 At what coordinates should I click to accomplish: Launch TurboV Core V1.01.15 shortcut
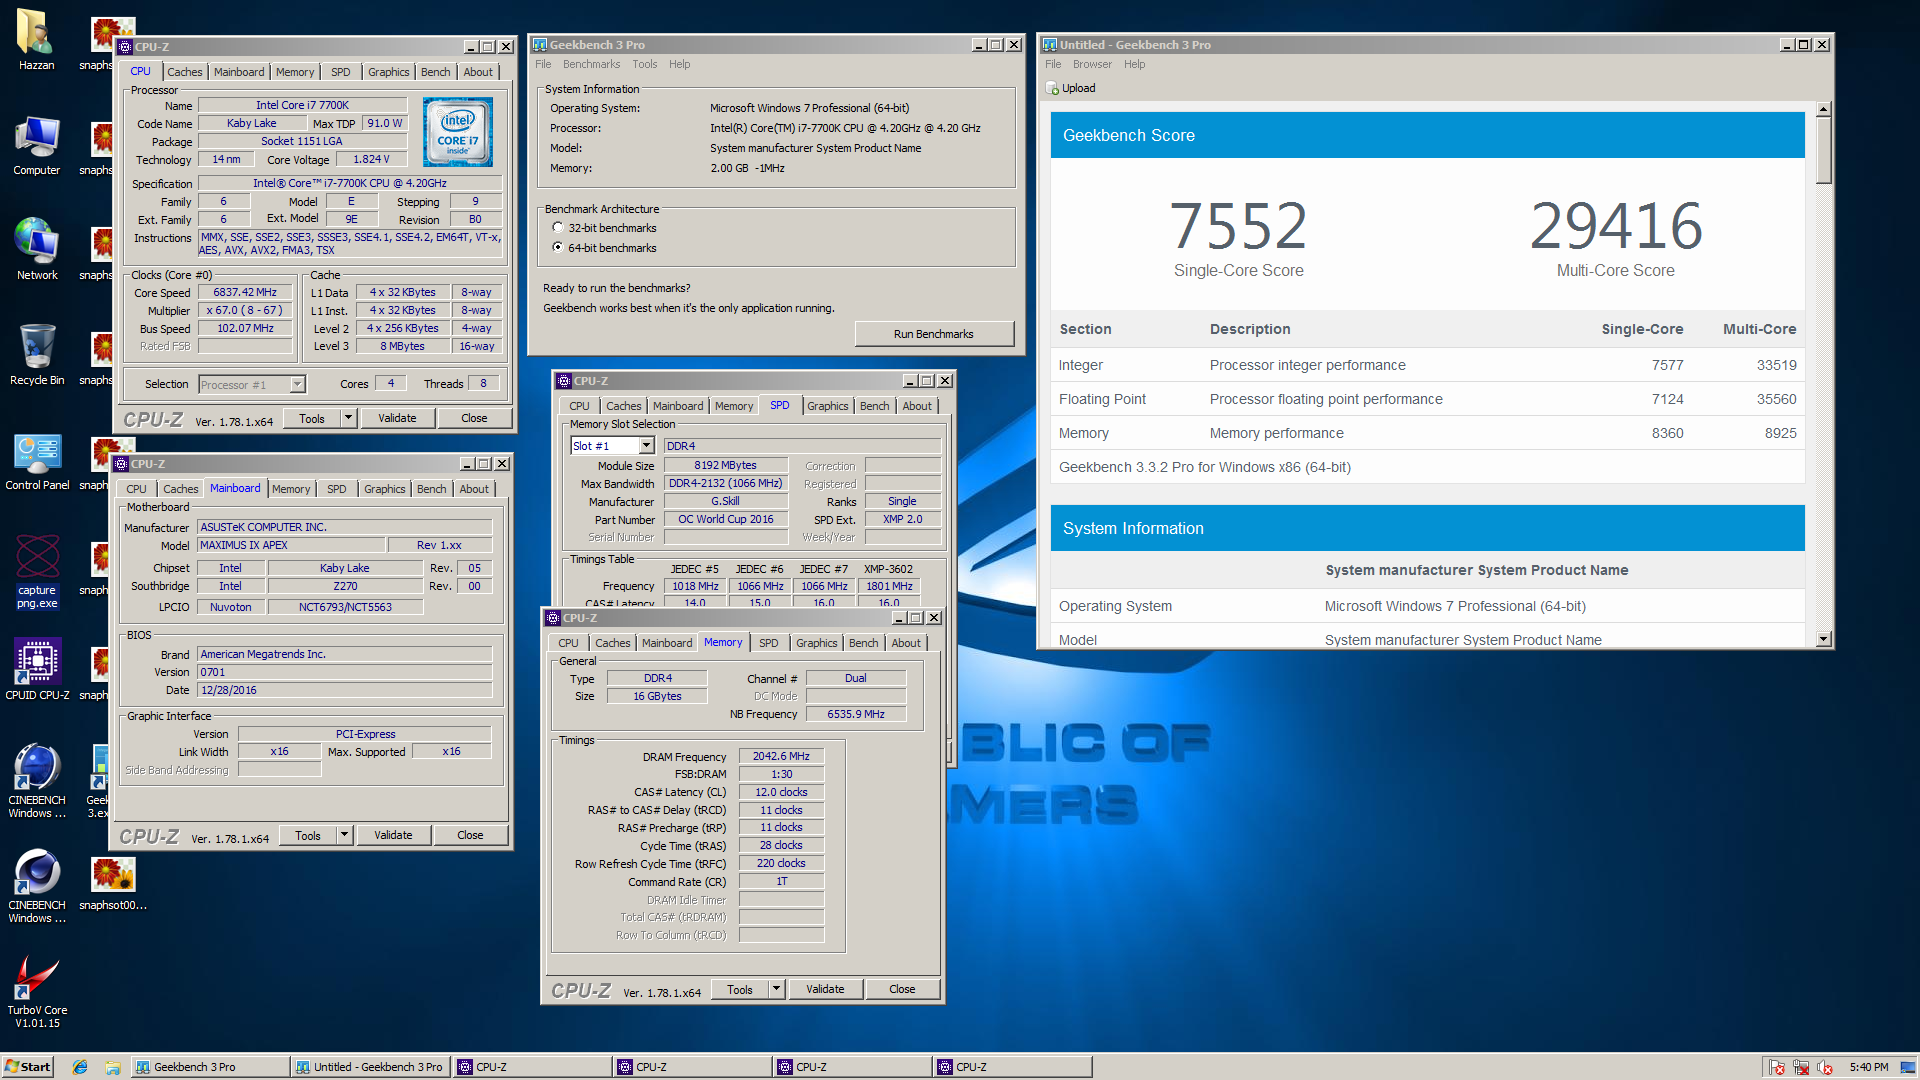tap(37, 992)
